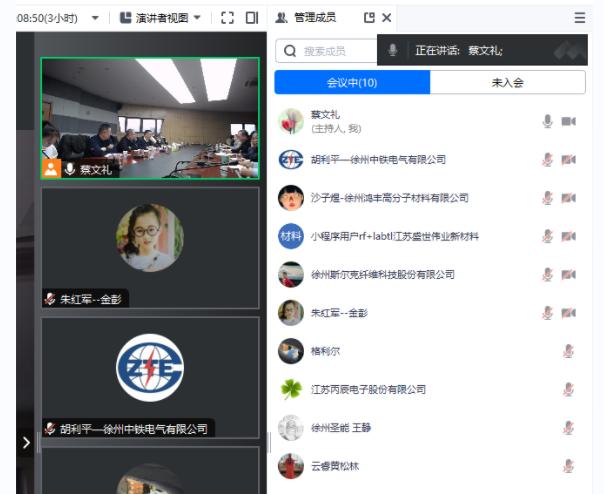Select member name 格利尔

[x=325, y=351]
